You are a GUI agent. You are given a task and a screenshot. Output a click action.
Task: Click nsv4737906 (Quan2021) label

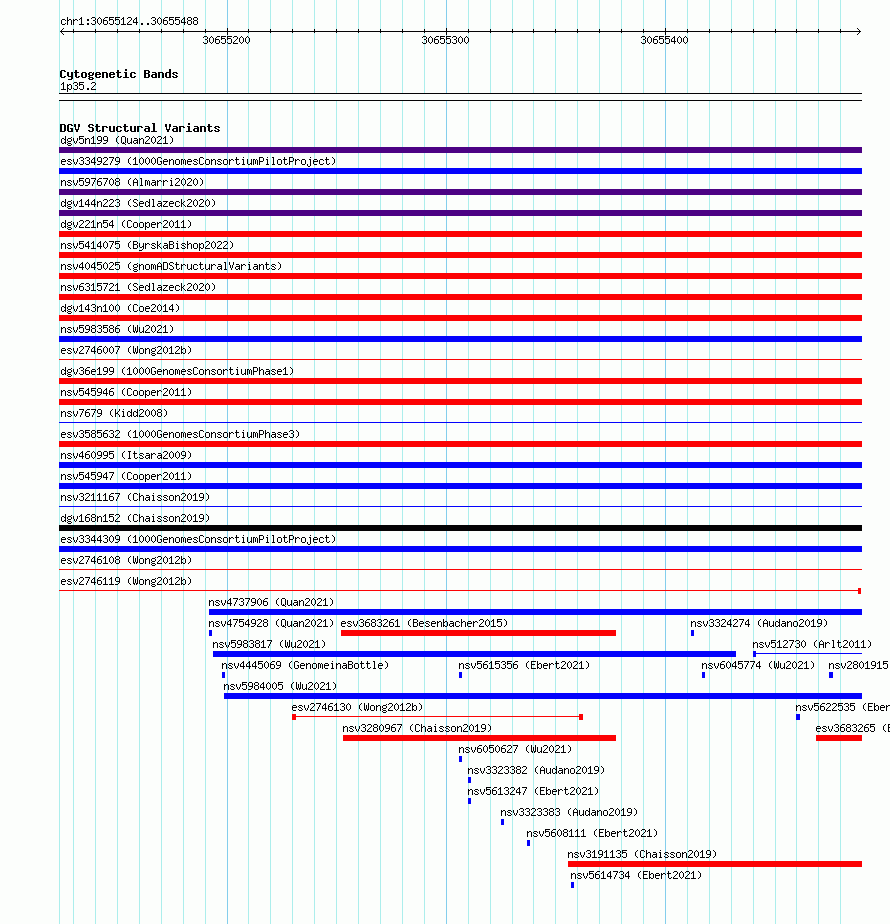pos(271,602)
